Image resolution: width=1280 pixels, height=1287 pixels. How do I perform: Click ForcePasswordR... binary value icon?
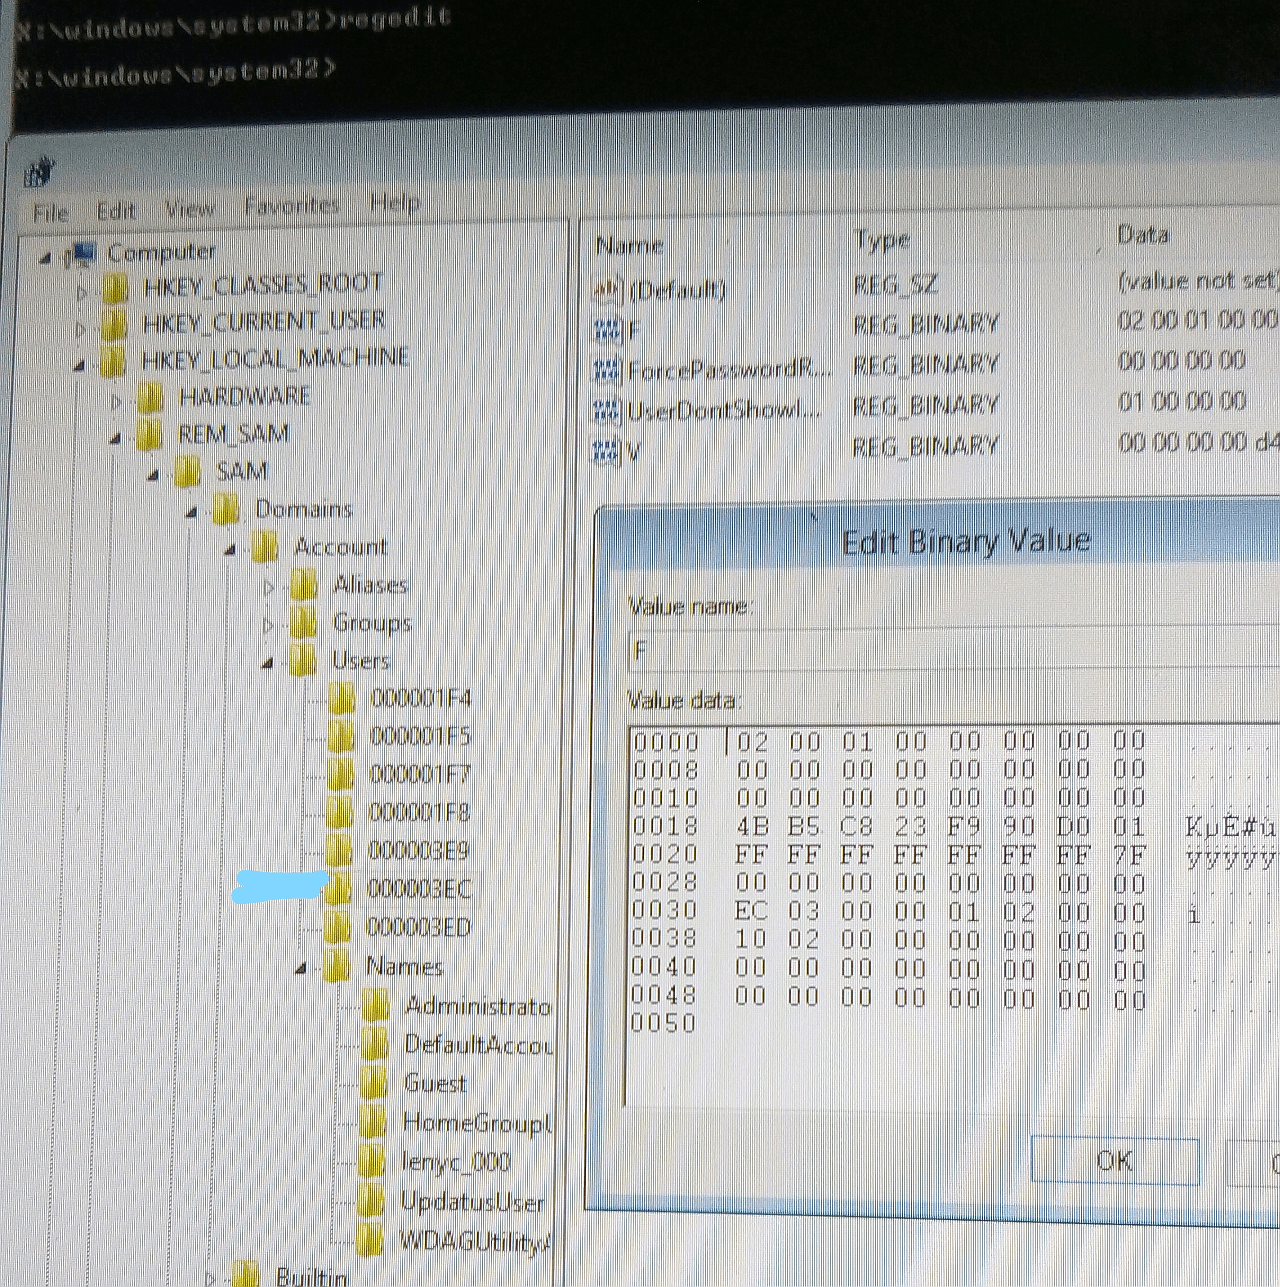[x=607, y=372]
